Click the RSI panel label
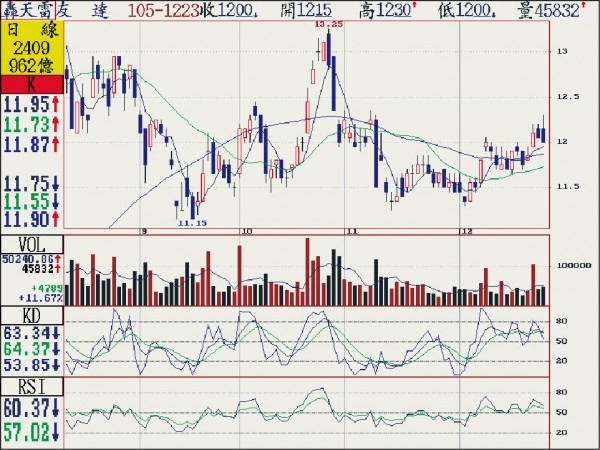The width and height of the screenshot is (600, 450). [x=32, y=387]
